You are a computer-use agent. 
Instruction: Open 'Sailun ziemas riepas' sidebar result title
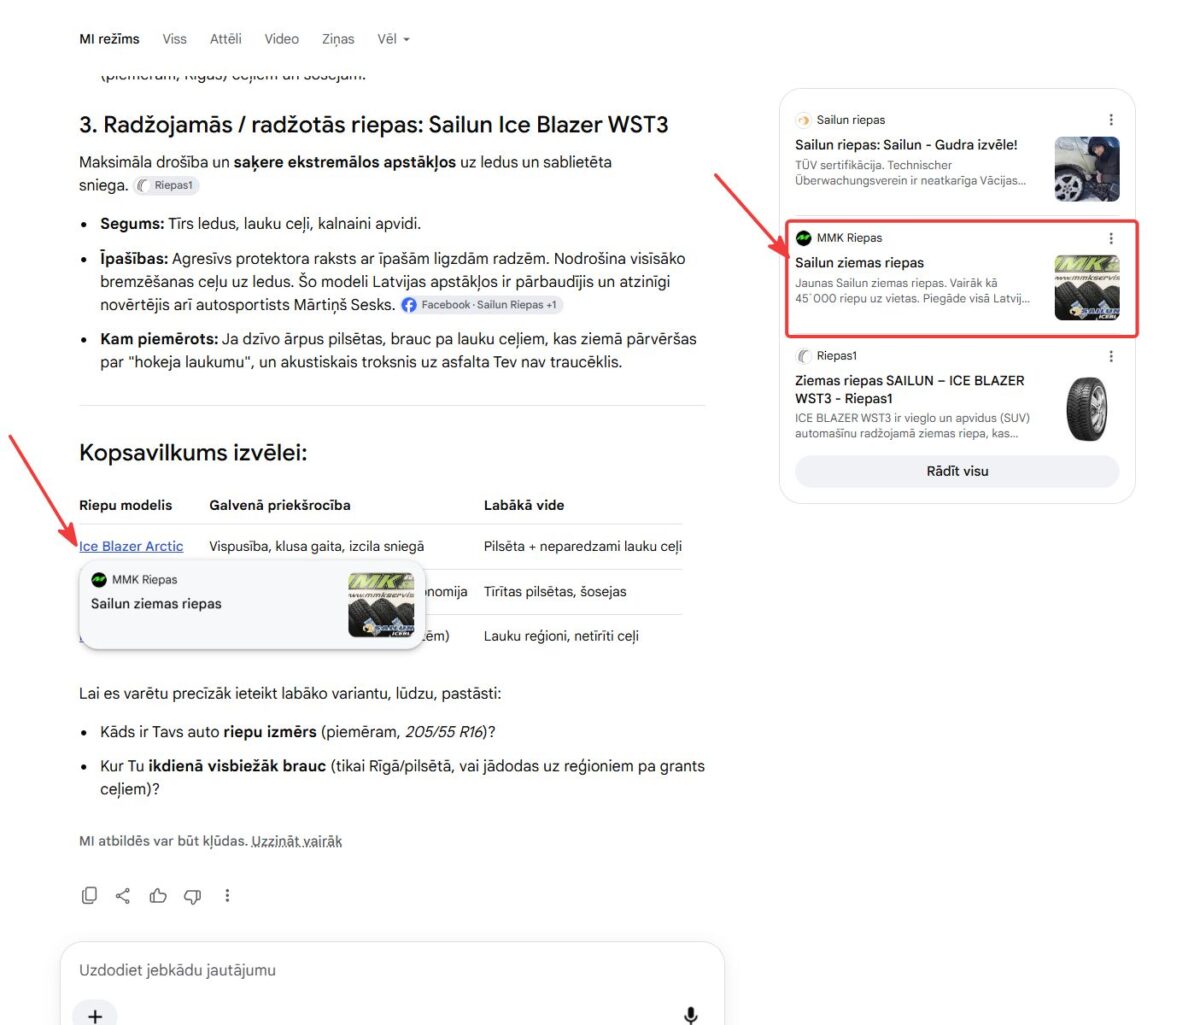[859, 263]
